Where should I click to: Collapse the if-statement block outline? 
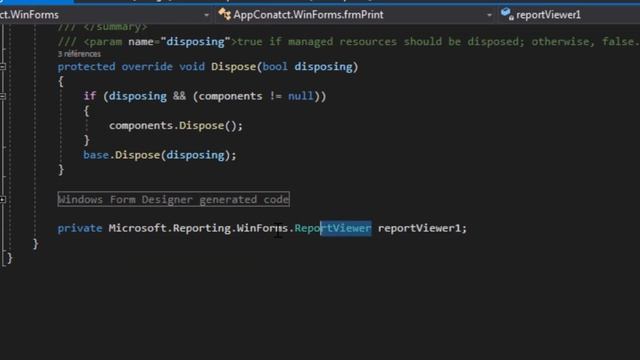point(3,96)
